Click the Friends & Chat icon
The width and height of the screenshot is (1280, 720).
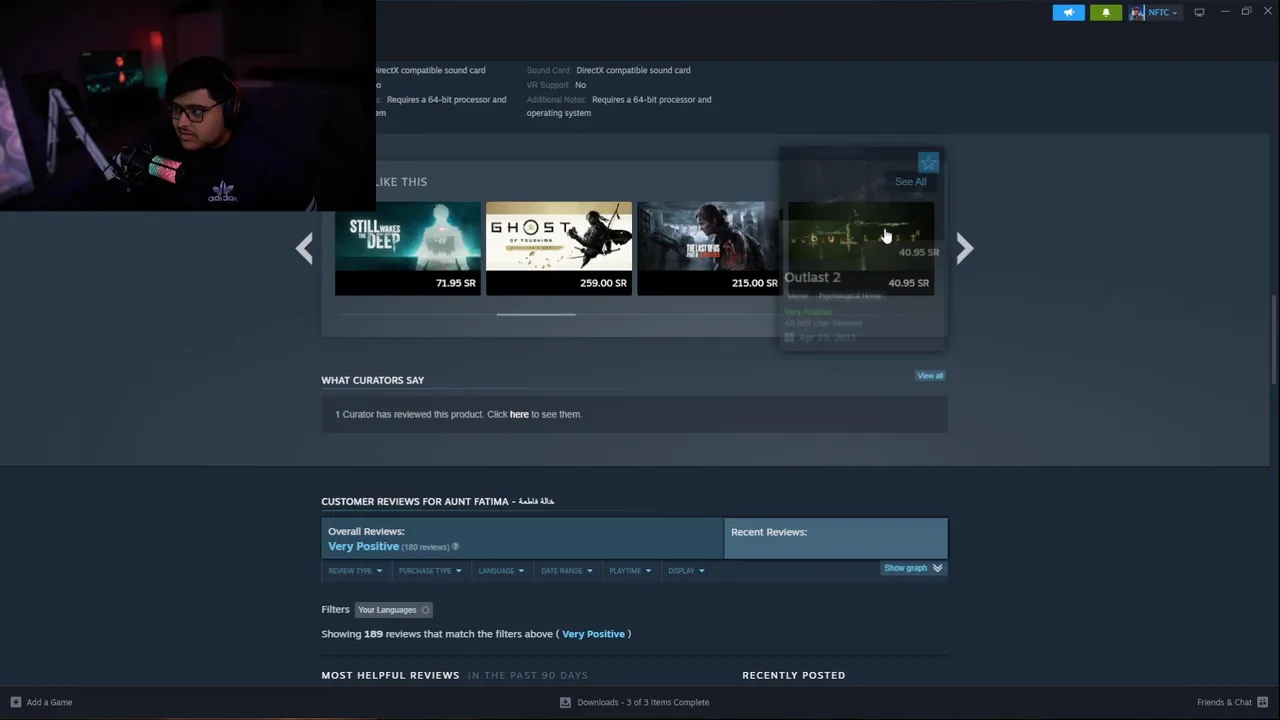[x=1263, y=702]
